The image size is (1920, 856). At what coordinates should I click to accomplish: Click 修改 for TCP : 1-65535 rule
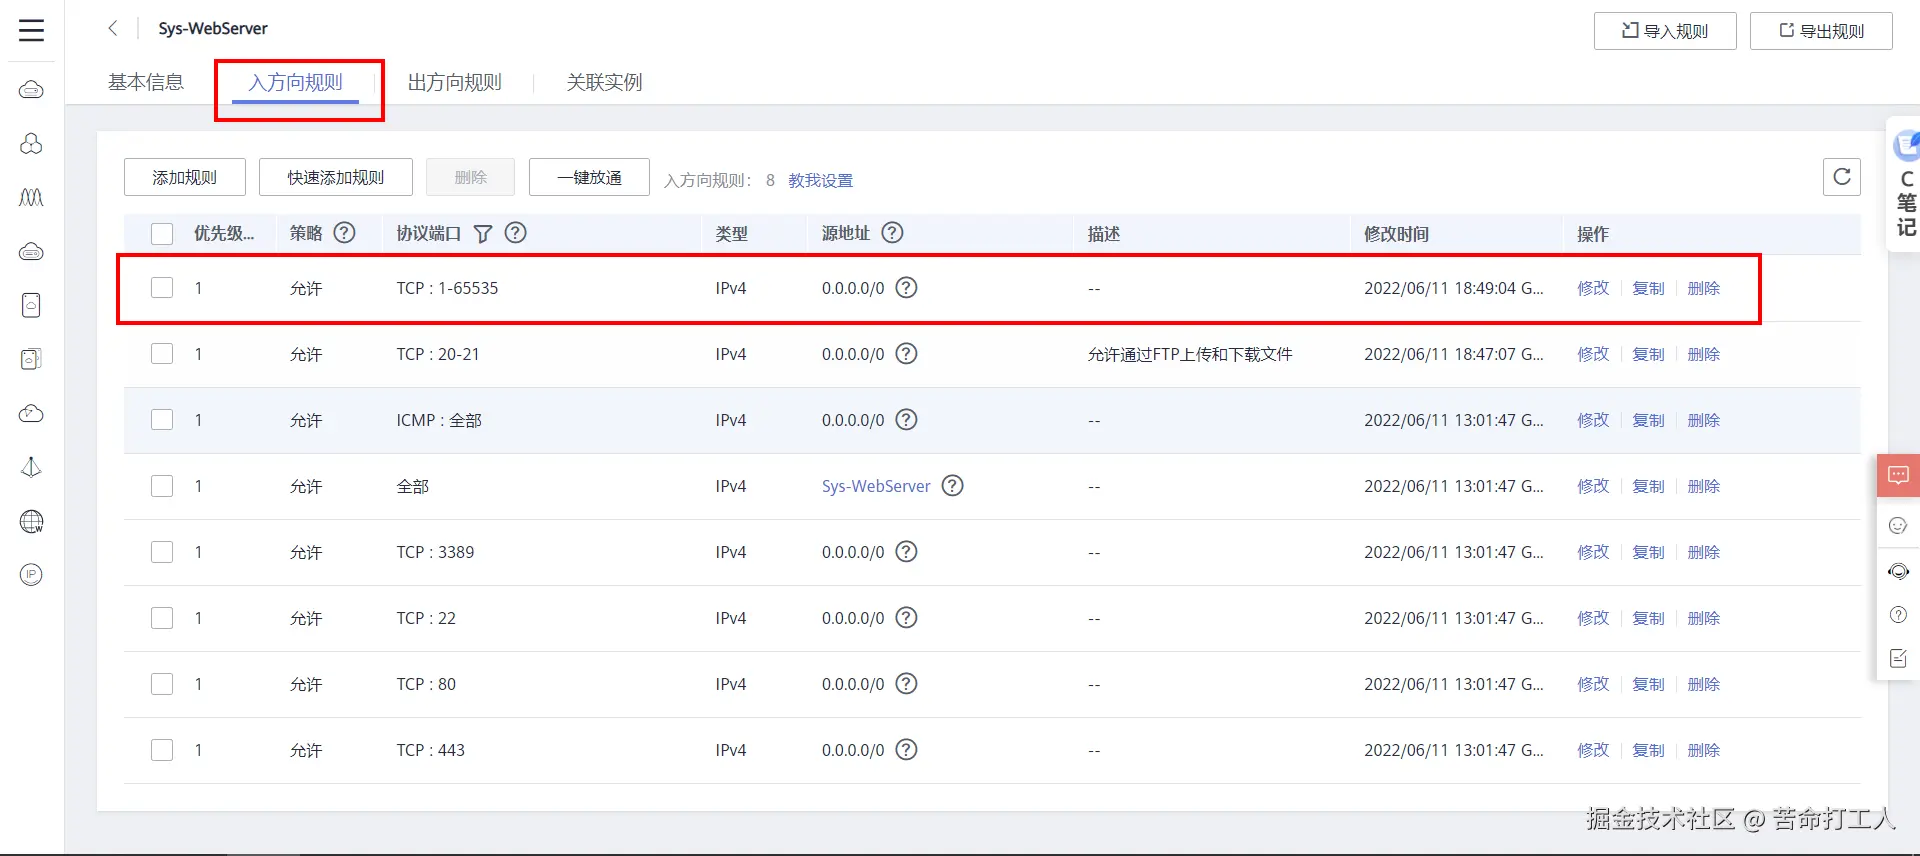[x=1593, y=288]
